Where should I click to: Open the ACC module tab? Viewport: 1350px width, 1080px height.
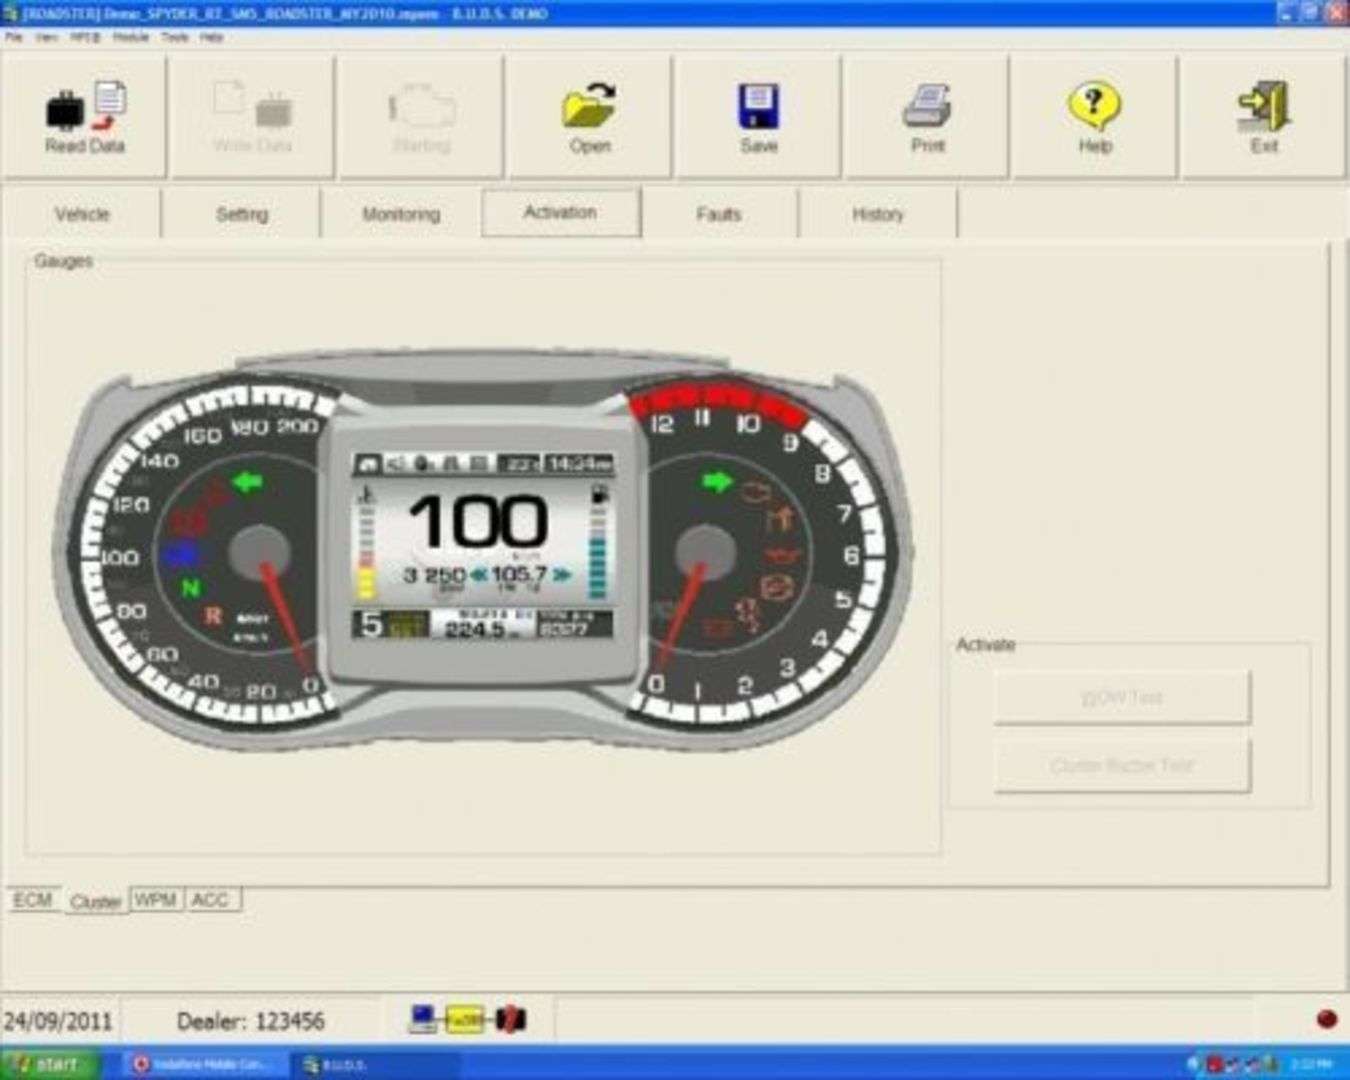(210, 900)
